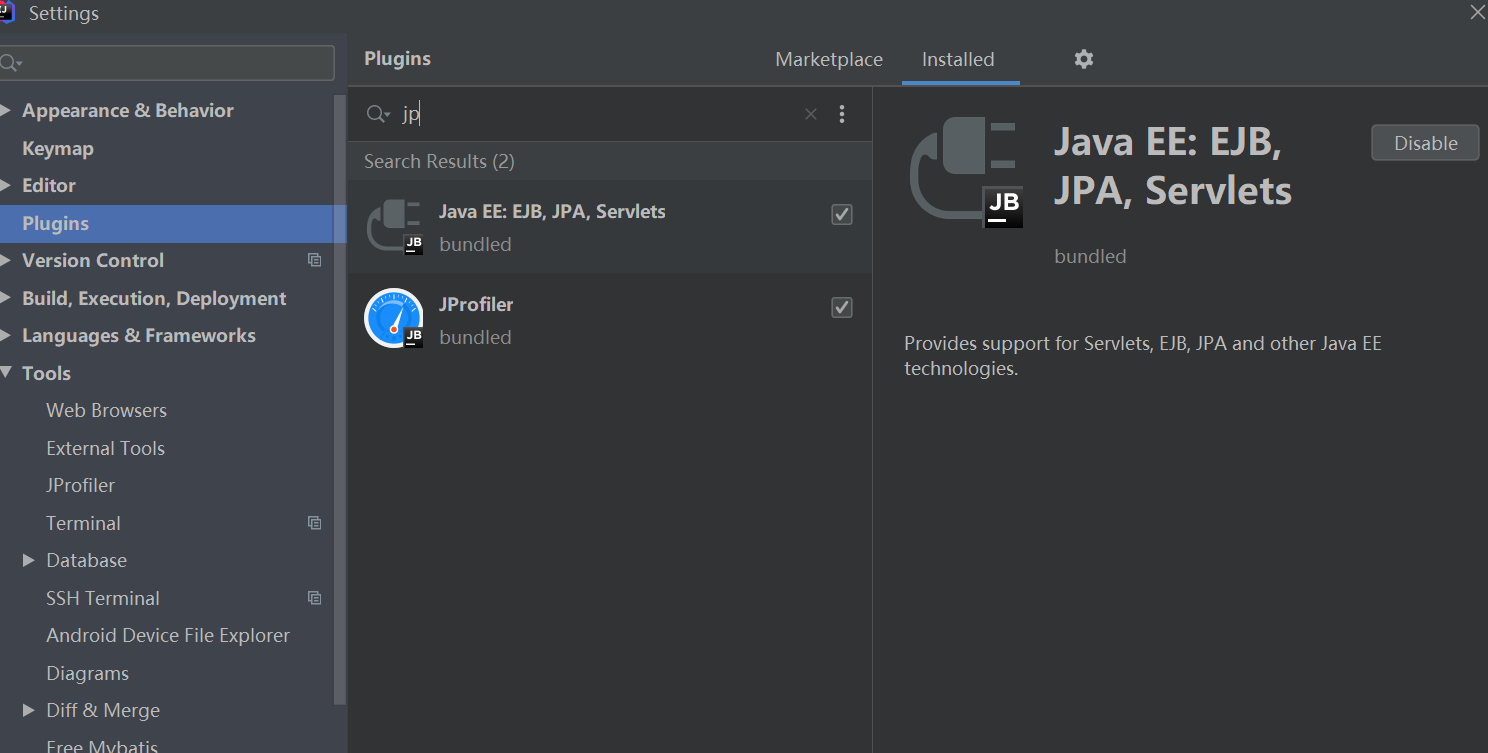Open Web Browsers settings
Screen dimensions: 1488x753
[106, 410]
